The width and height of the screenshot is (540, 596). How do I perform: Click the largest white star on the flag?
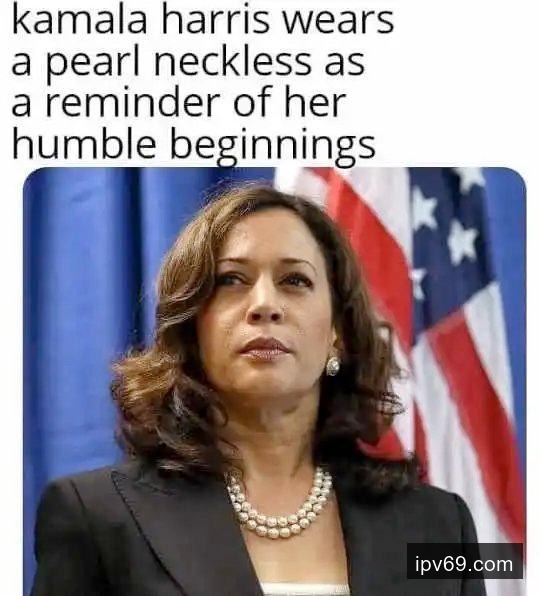[x=462, y=241]
